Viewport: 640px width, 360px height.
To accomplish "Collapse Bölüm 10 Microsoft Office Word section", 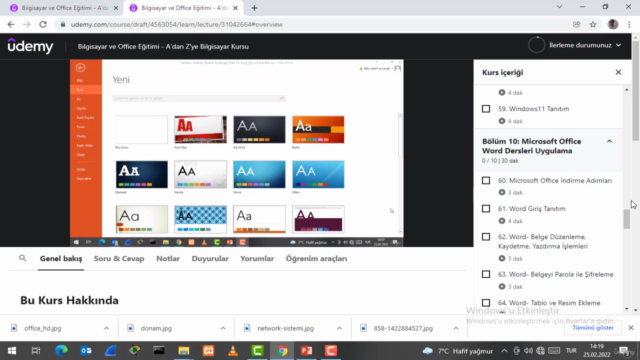I will click(609, 141).
